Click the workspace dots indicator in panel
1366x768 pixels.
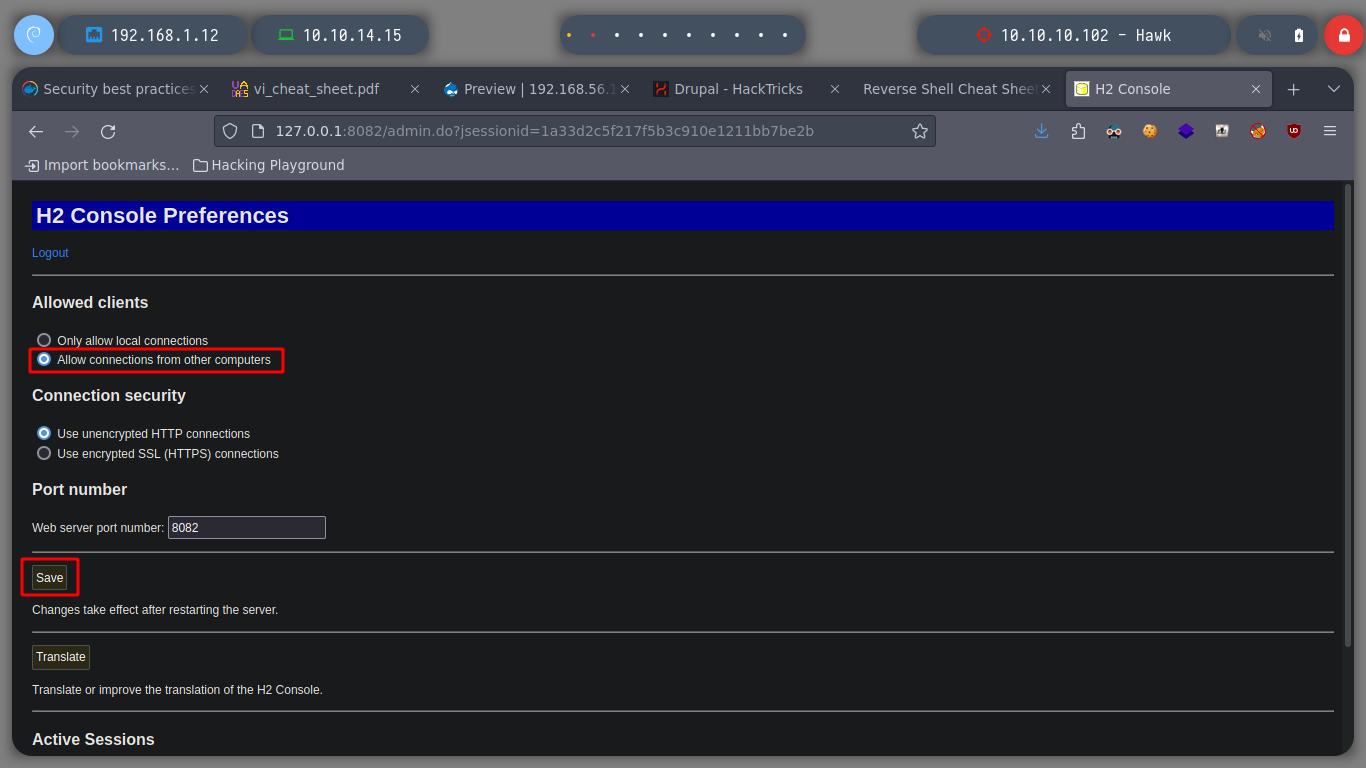tap(682, 35)
